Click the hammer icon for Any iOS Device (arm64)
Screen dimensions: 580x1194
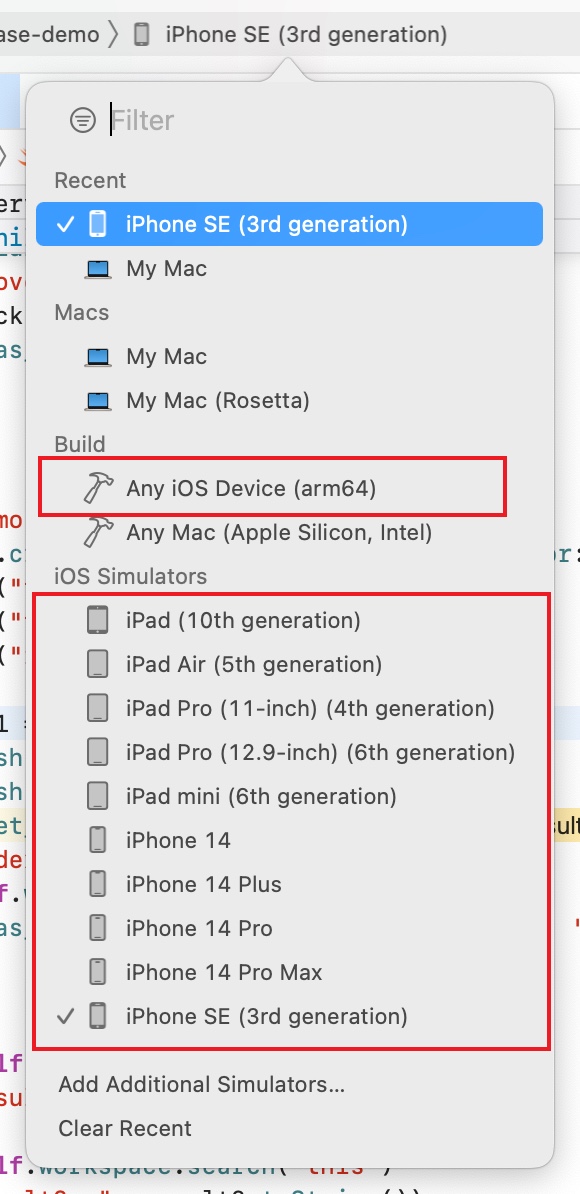coord(100,488)
